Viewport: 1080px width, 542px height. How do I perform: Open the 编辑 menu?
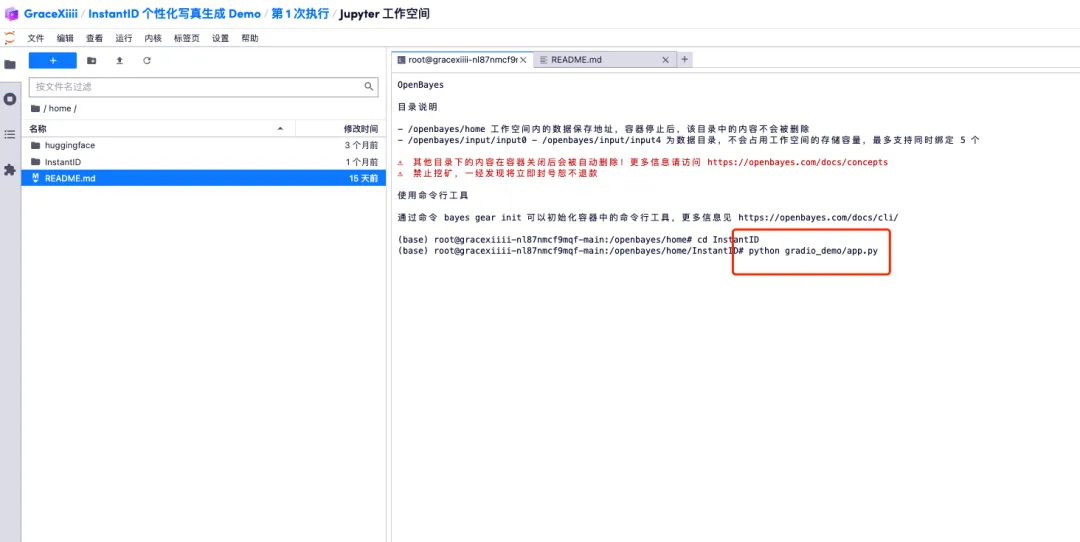point(65,39)
